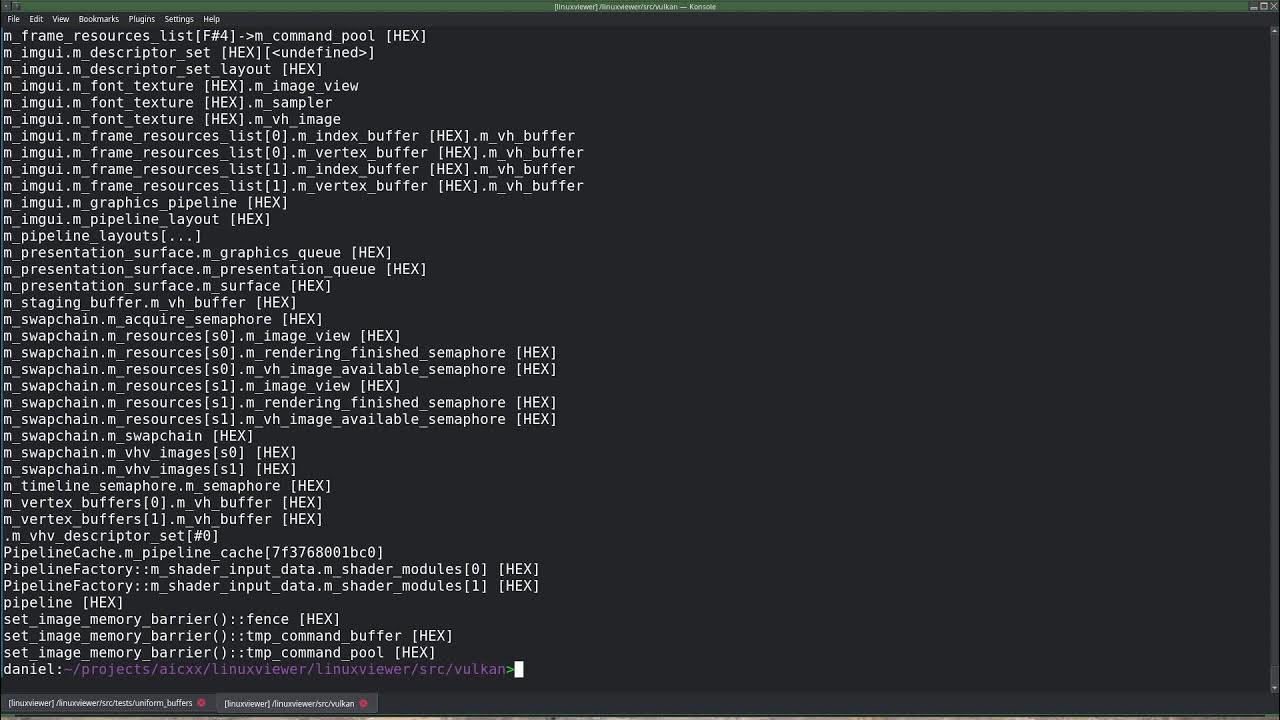
Task: Click 'm_imgui.m_font_texture [HEX].m_sampler' line
Action: point(167,102)
